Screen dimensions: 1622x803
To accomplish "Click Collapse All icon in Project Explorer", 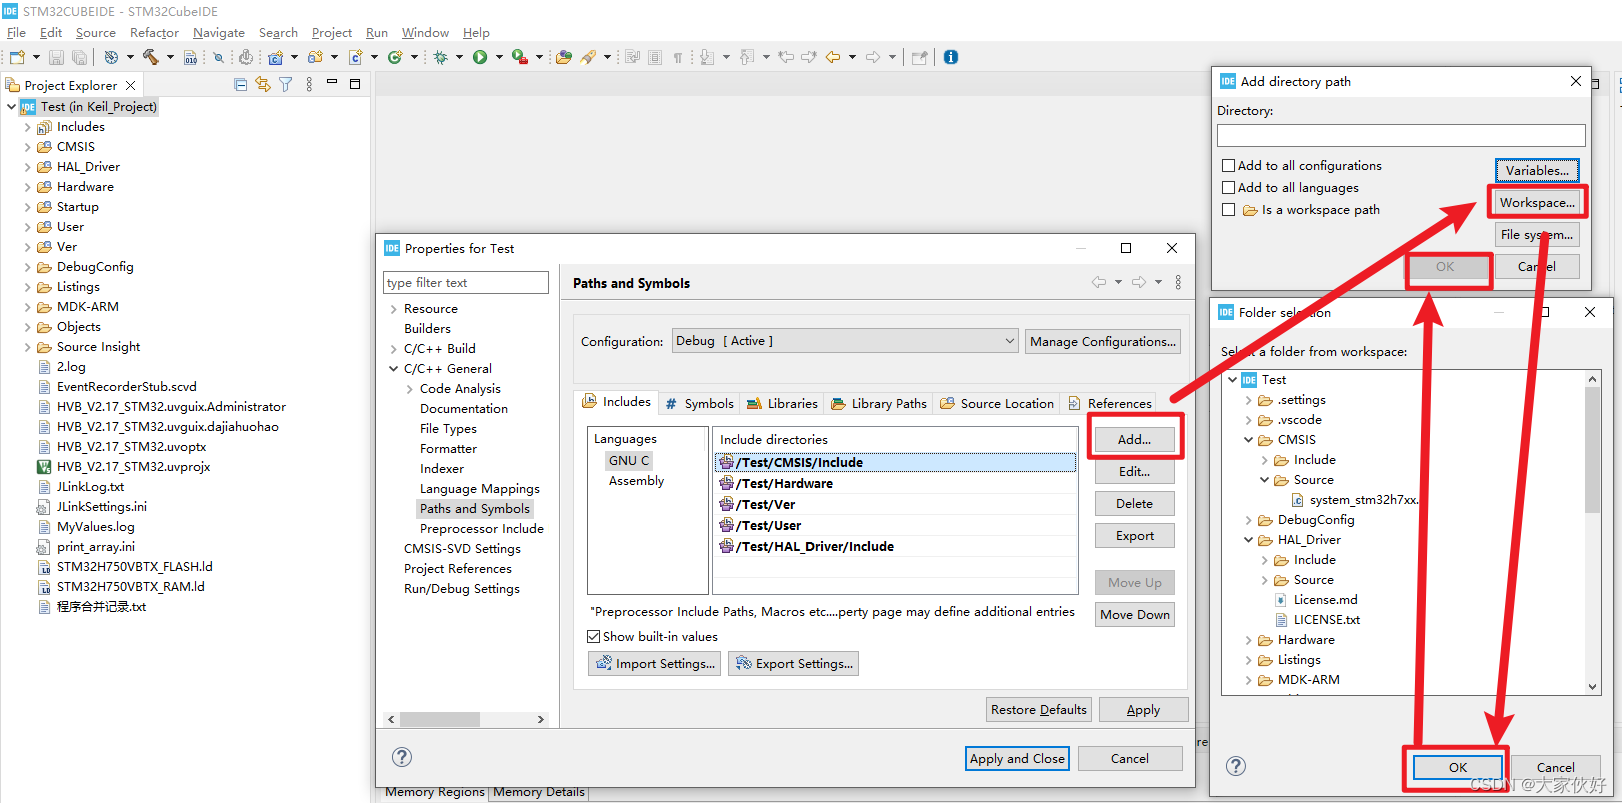I will coord(240,85).
